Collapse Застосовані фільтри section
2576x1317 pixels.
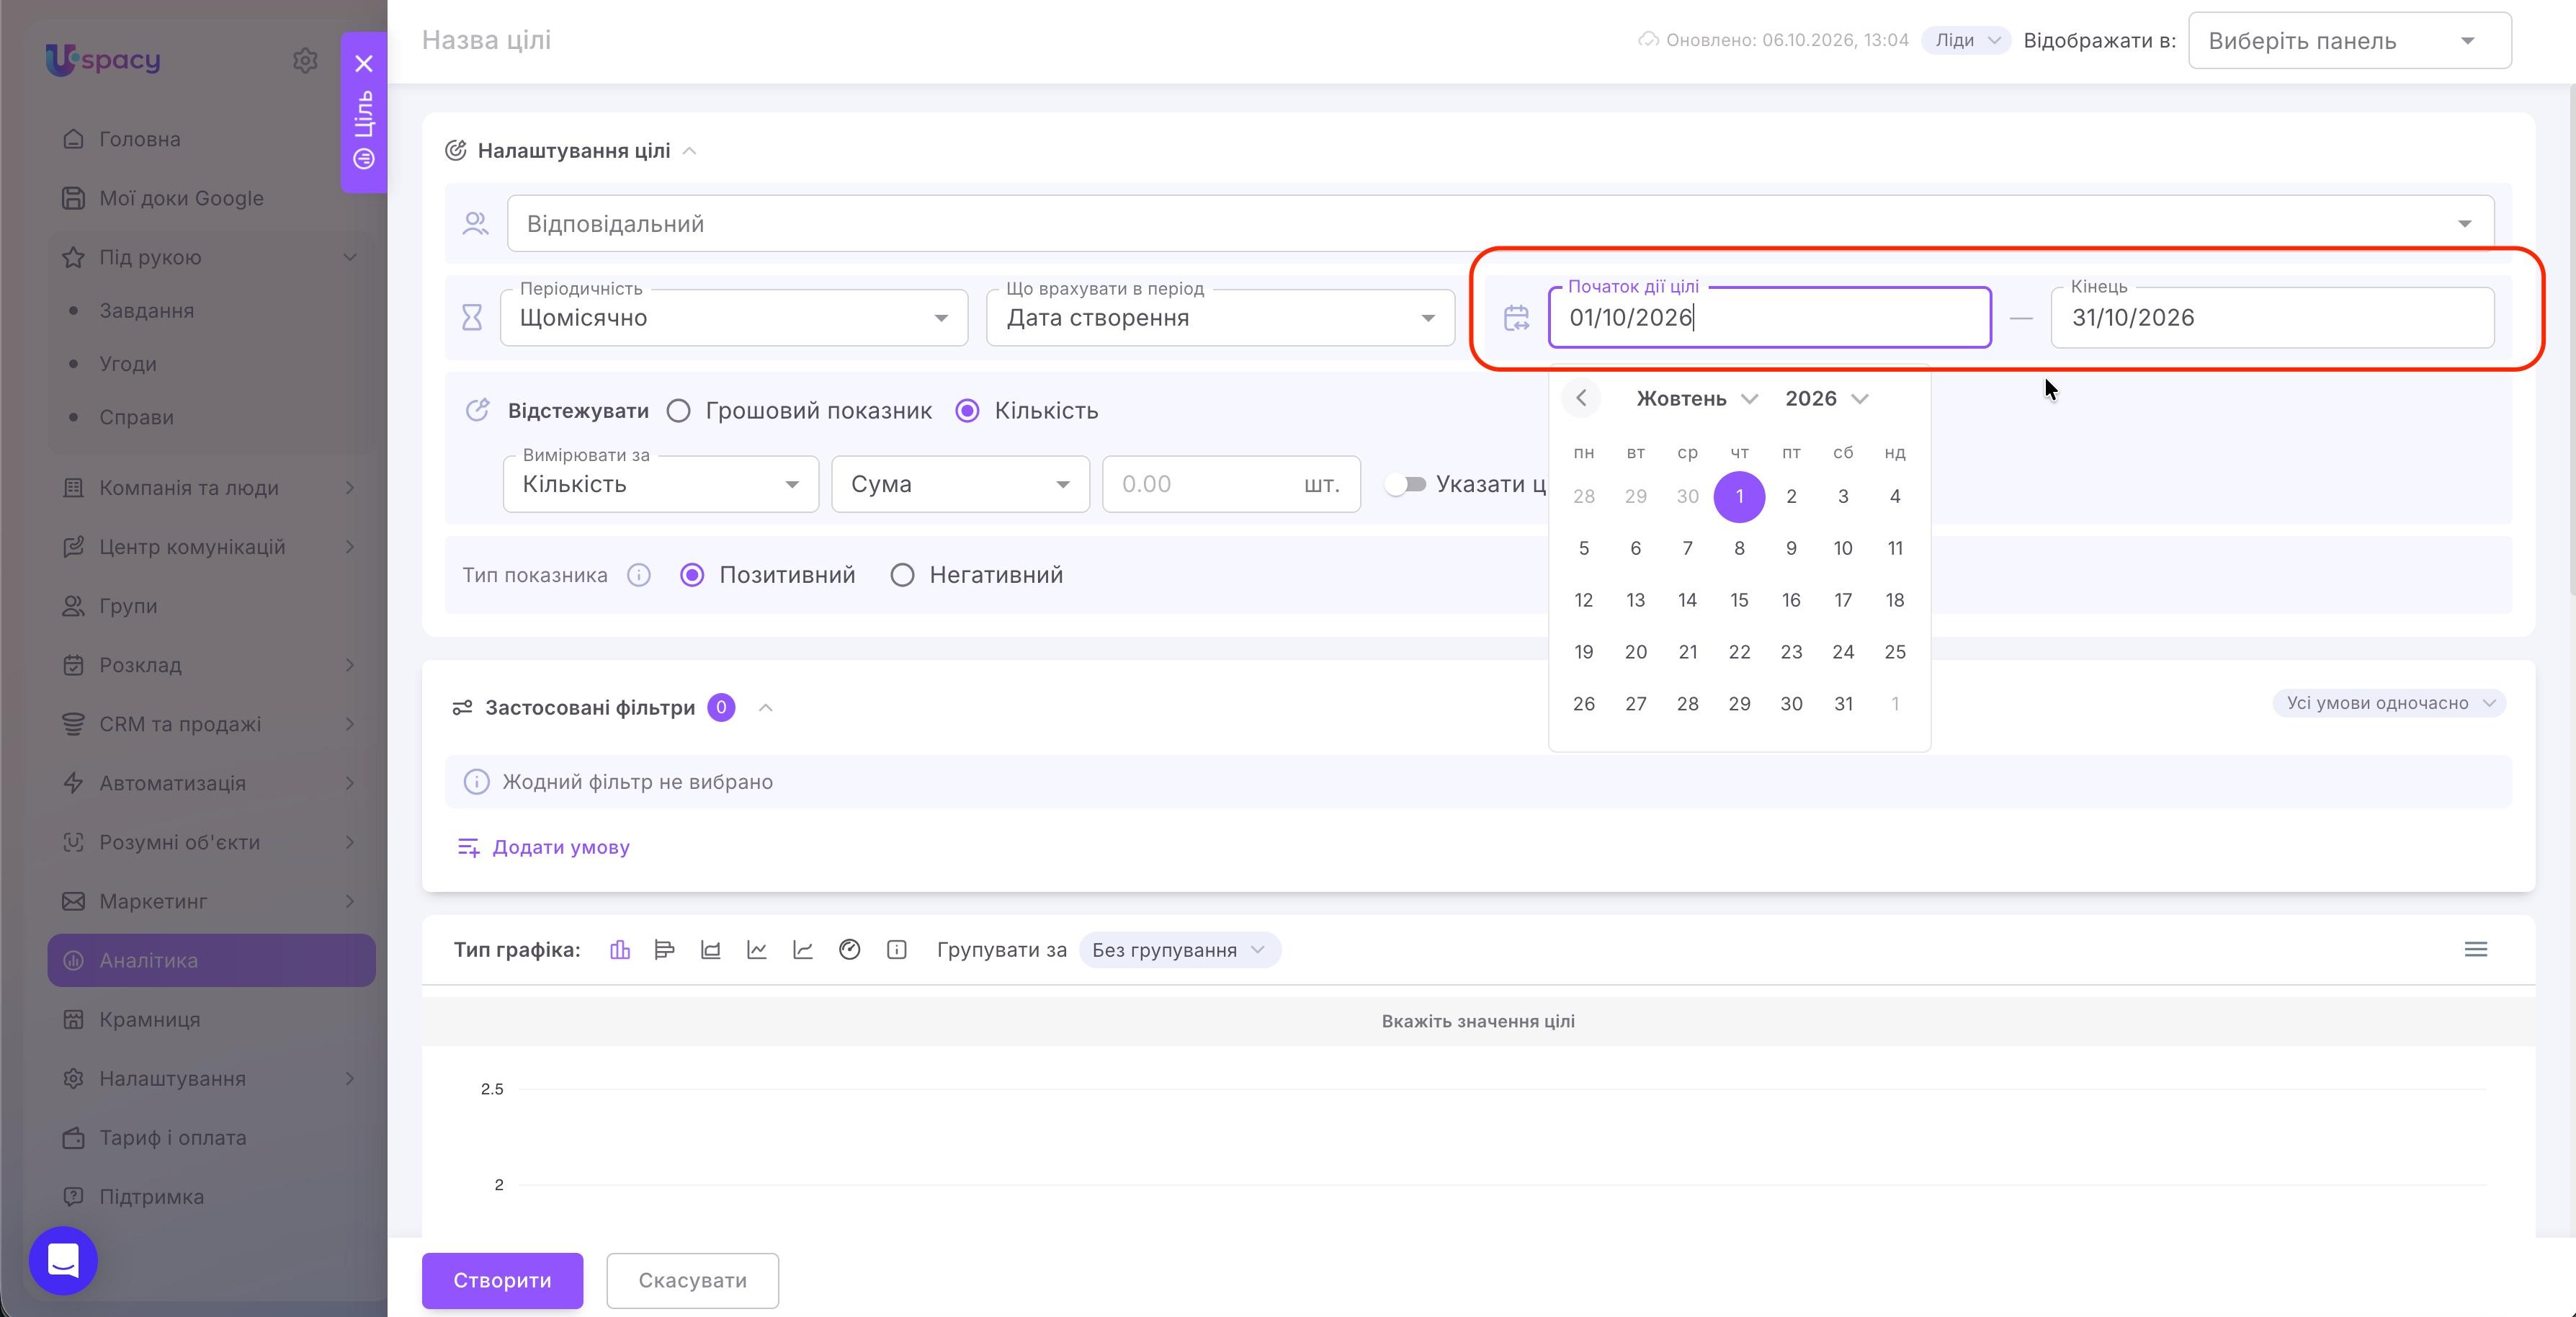tap(766, 707)
